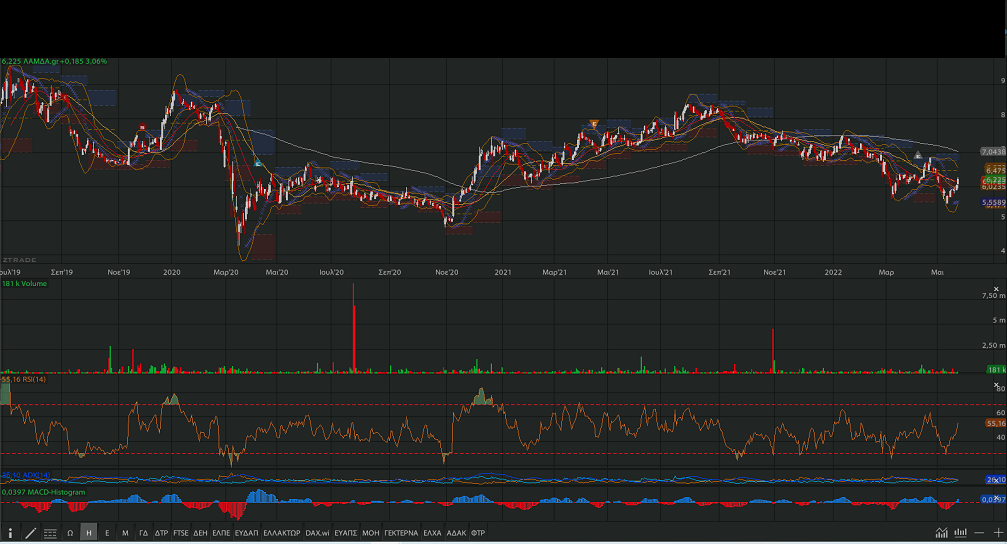Open the DAX.wi symbol tab
The image size is (1007, 544).
point(318,533)
